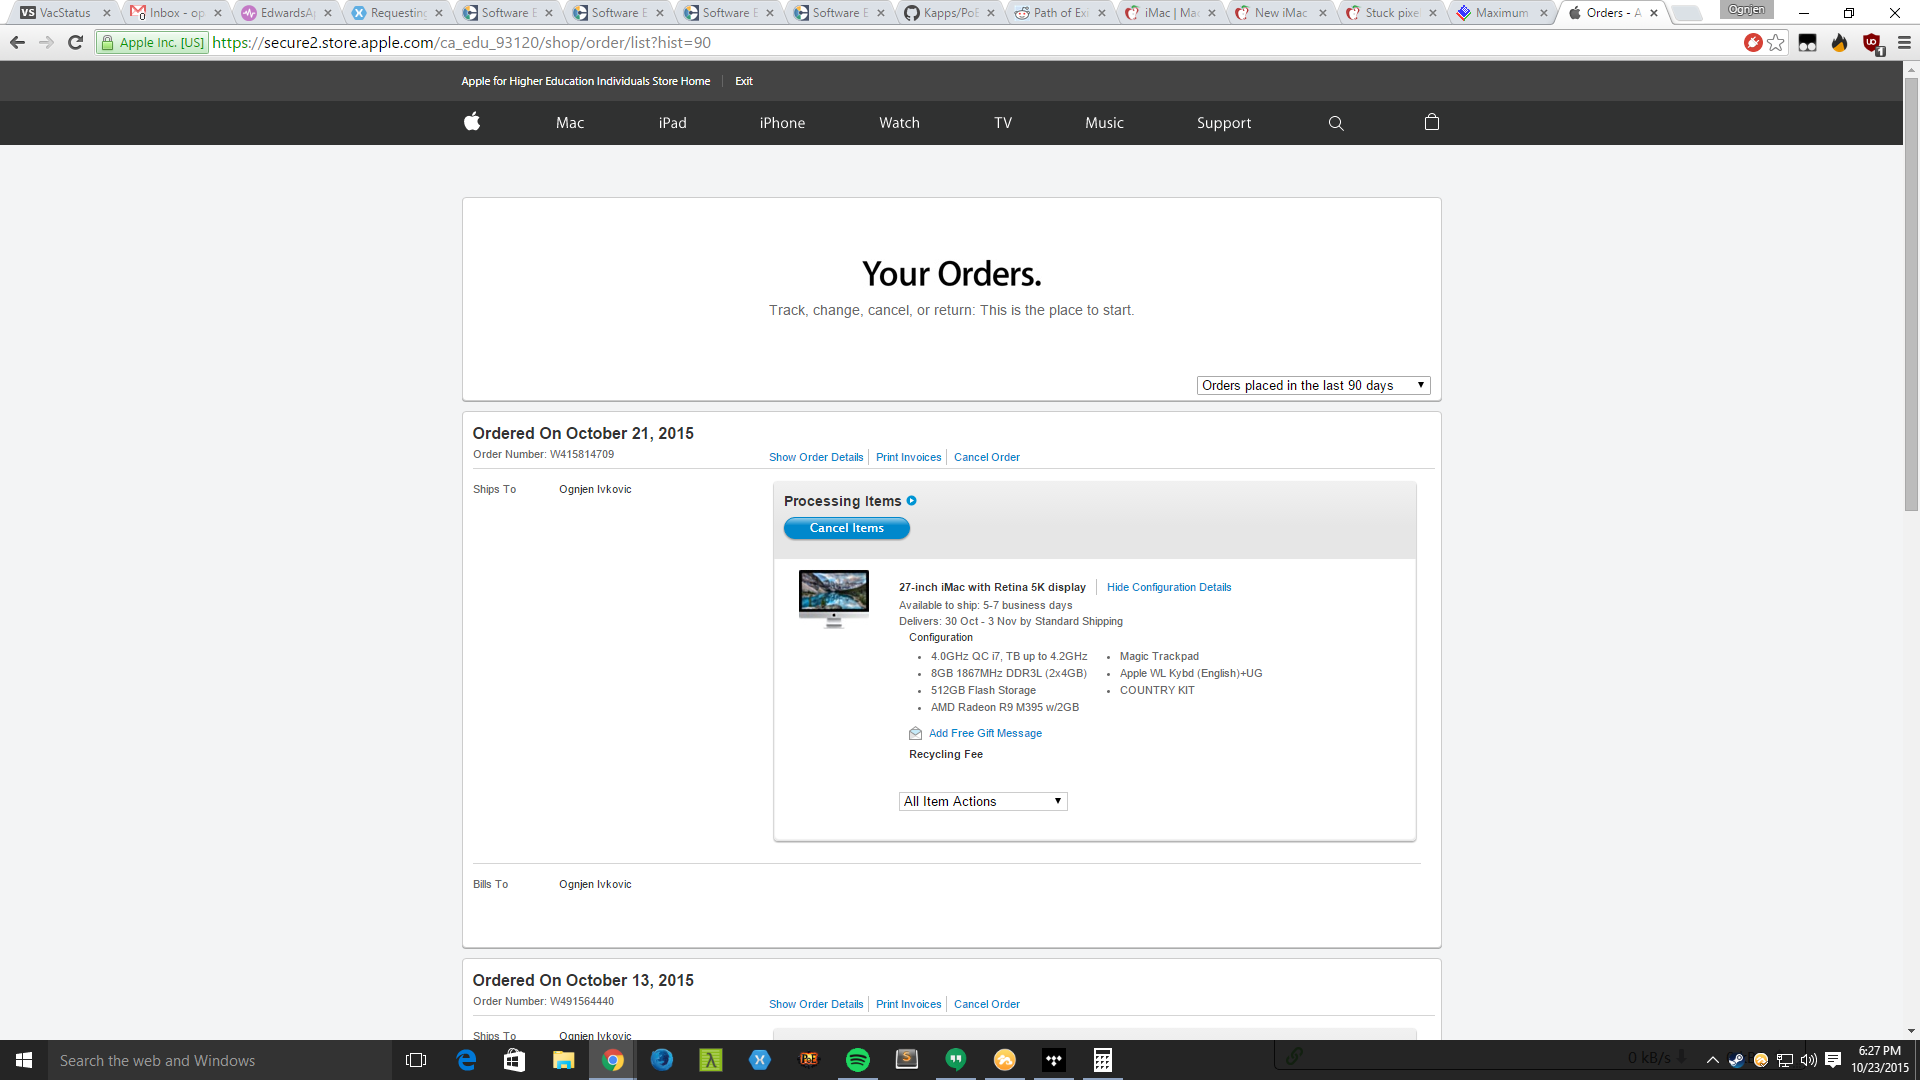Switch to the Inbox Gmail tab

[x=175, y=13]
